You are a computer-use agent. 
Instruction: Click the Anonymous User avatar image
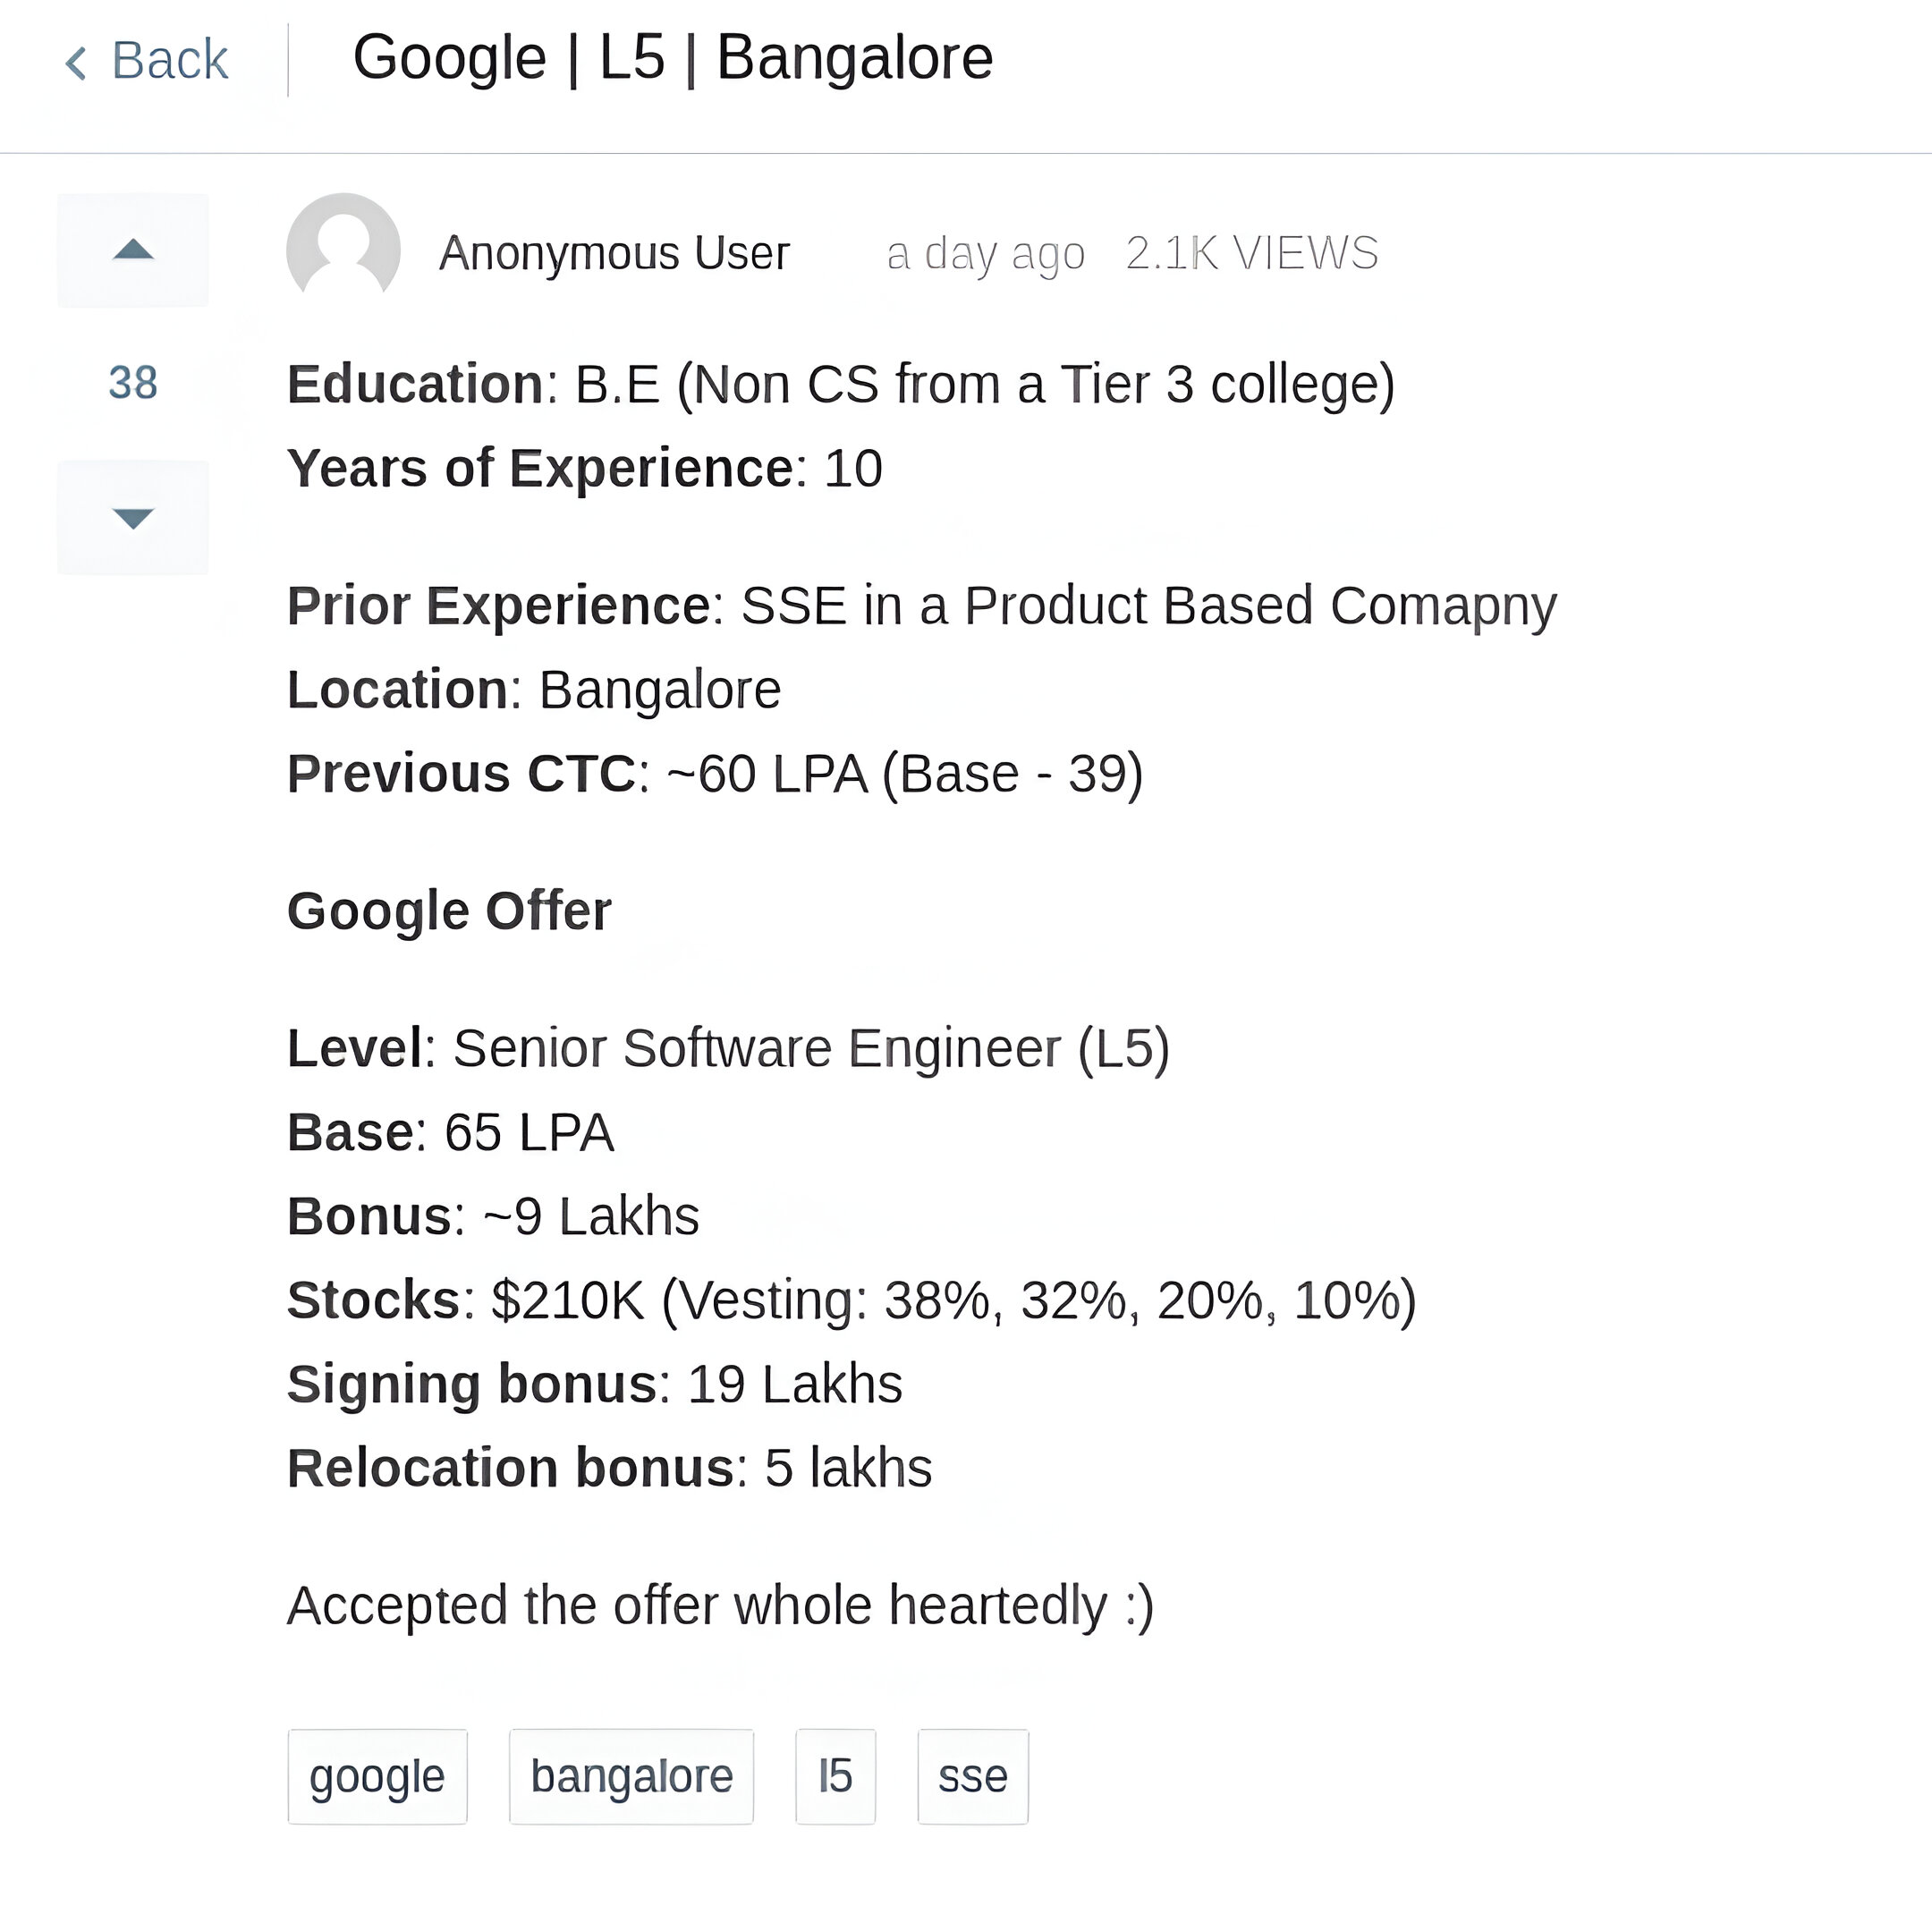(343, 250)
